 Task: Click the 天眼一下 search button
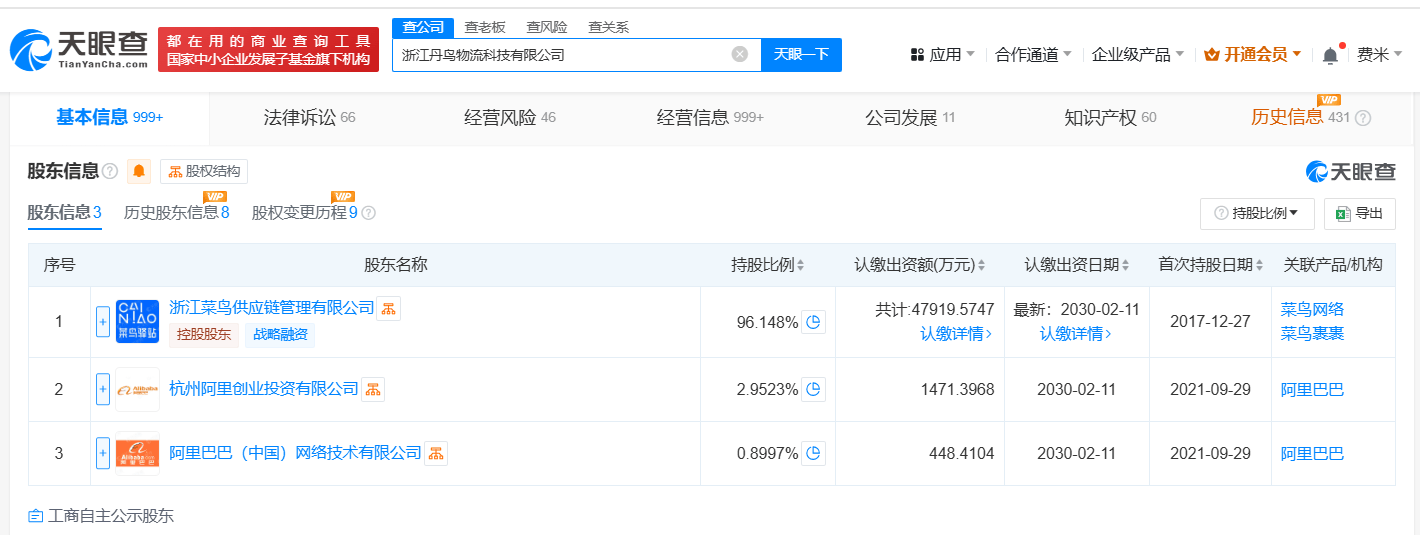(x=801, y=55)
